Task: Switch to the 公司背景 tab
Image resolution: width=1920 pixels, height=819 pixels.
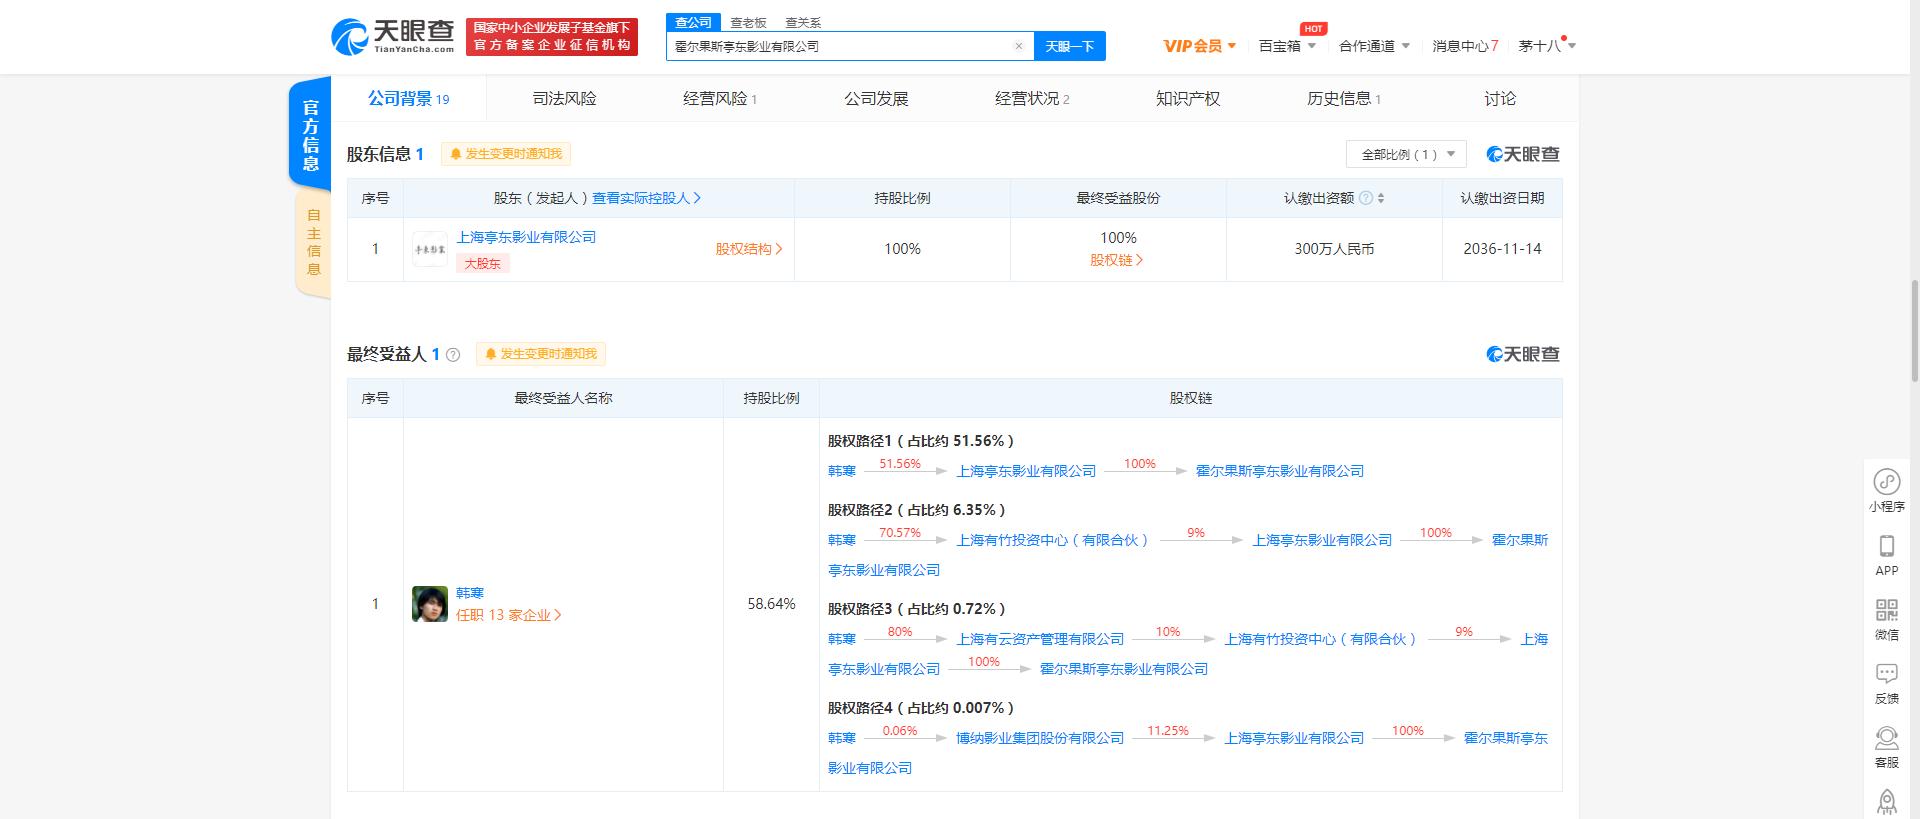Action: [408, 99]
